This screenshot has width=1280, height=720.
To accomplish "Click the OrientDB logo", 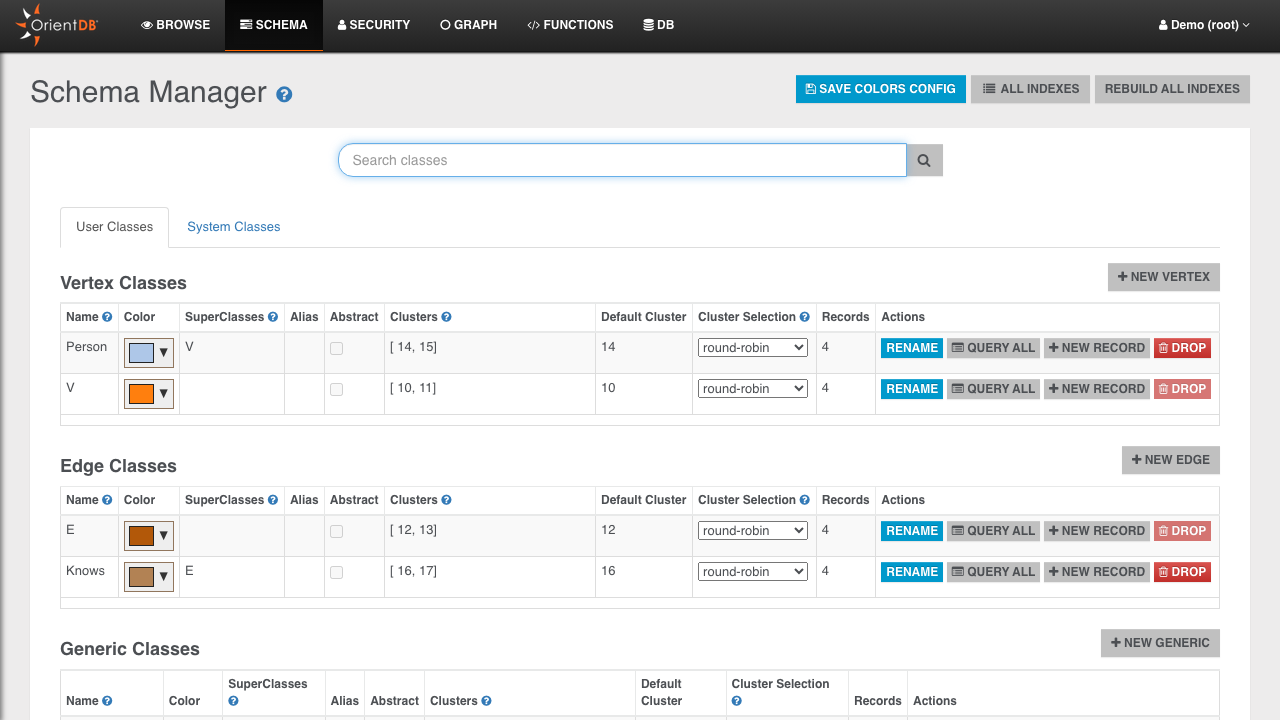I will 59,25.
